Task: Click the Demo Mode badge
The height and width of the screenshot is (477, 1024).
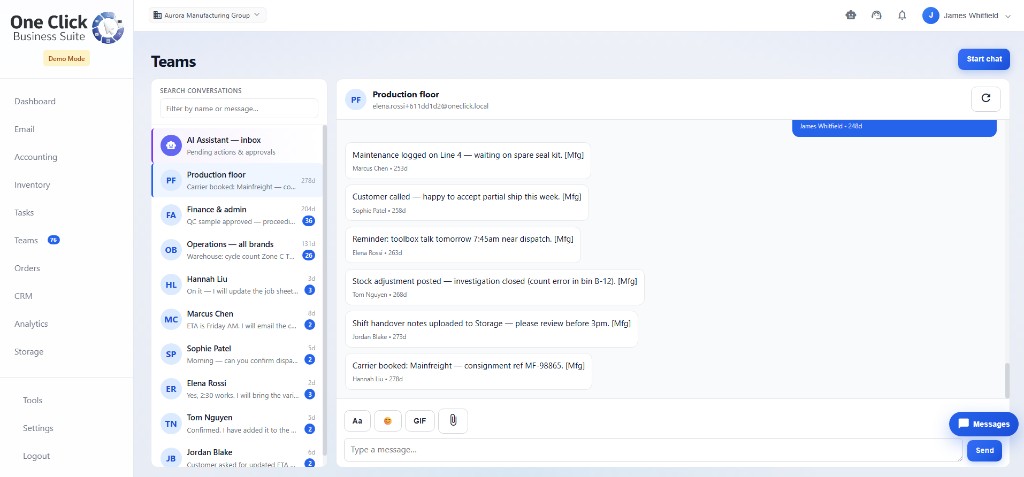Action: 67,59
